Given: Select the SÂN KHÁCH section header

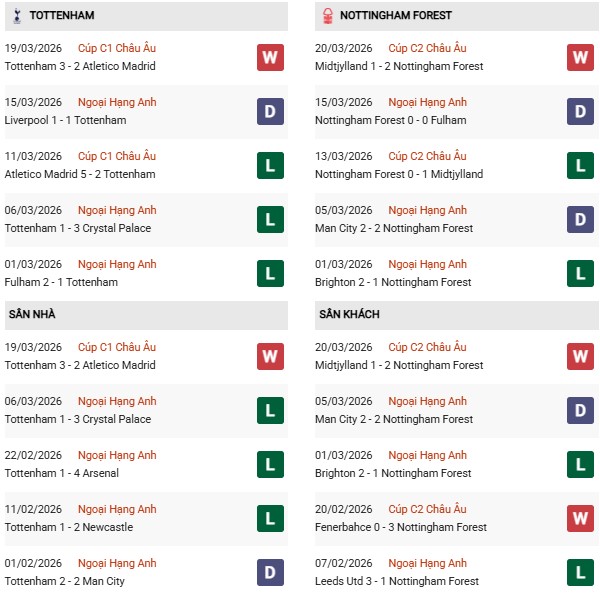Looking at the screenshot, I should (x=349, y=314).
